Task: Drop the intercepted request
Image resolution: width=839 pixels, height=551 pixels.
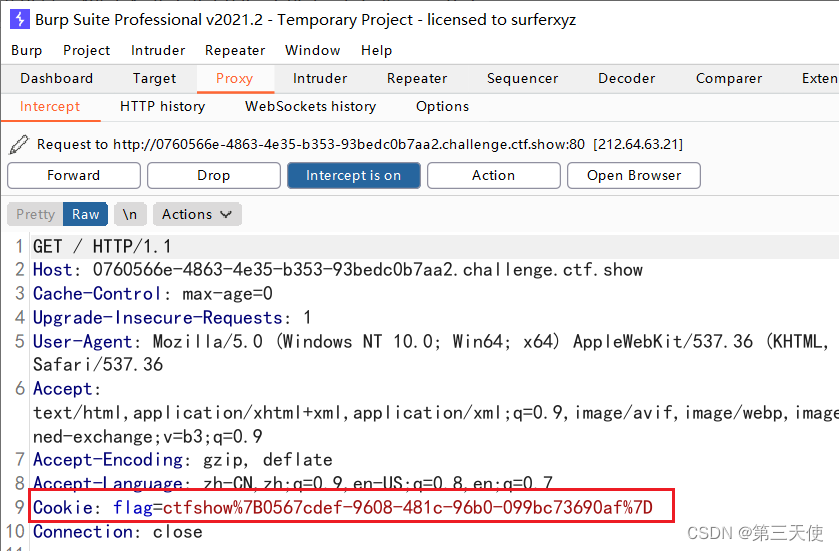Action: coord(214,175)
